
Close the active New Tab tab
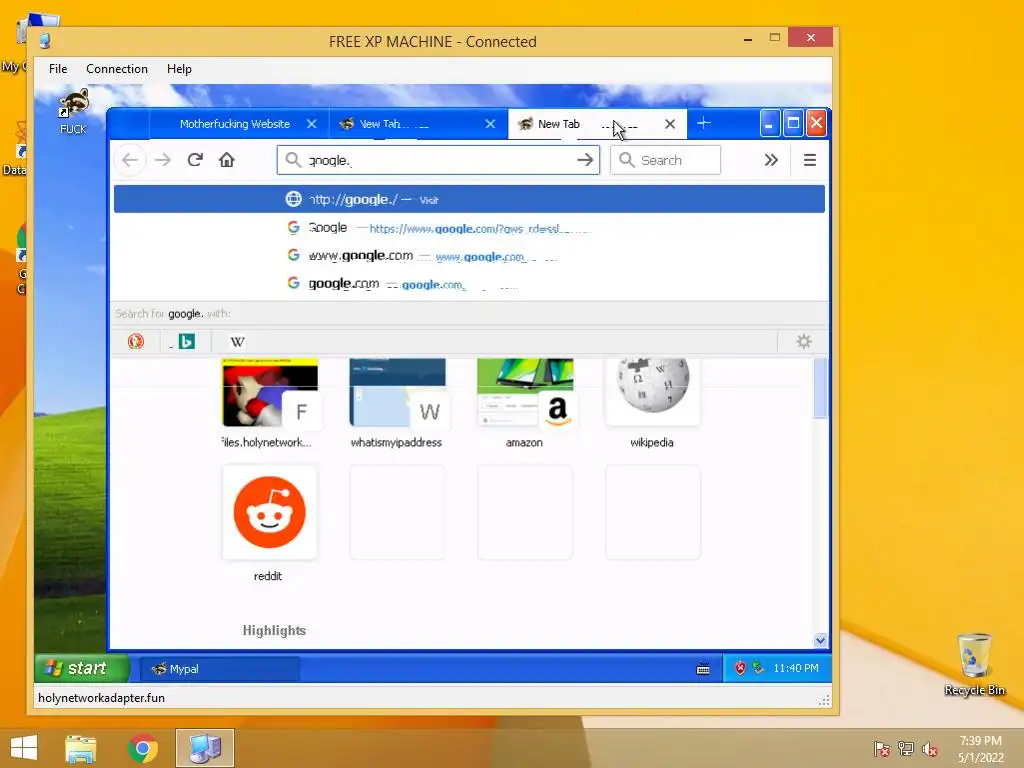coord(669,124)
